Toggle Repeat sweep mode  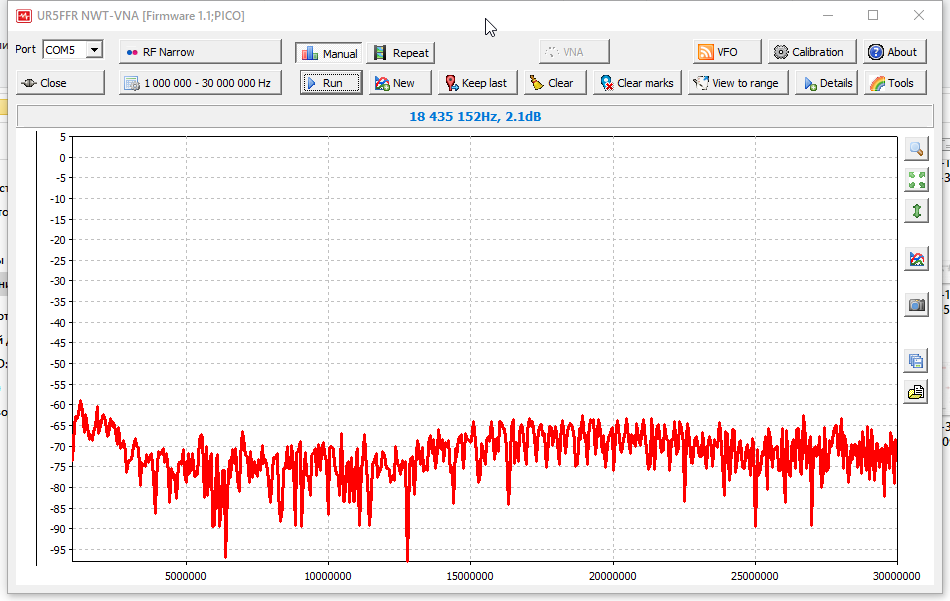tap(400, 53)
